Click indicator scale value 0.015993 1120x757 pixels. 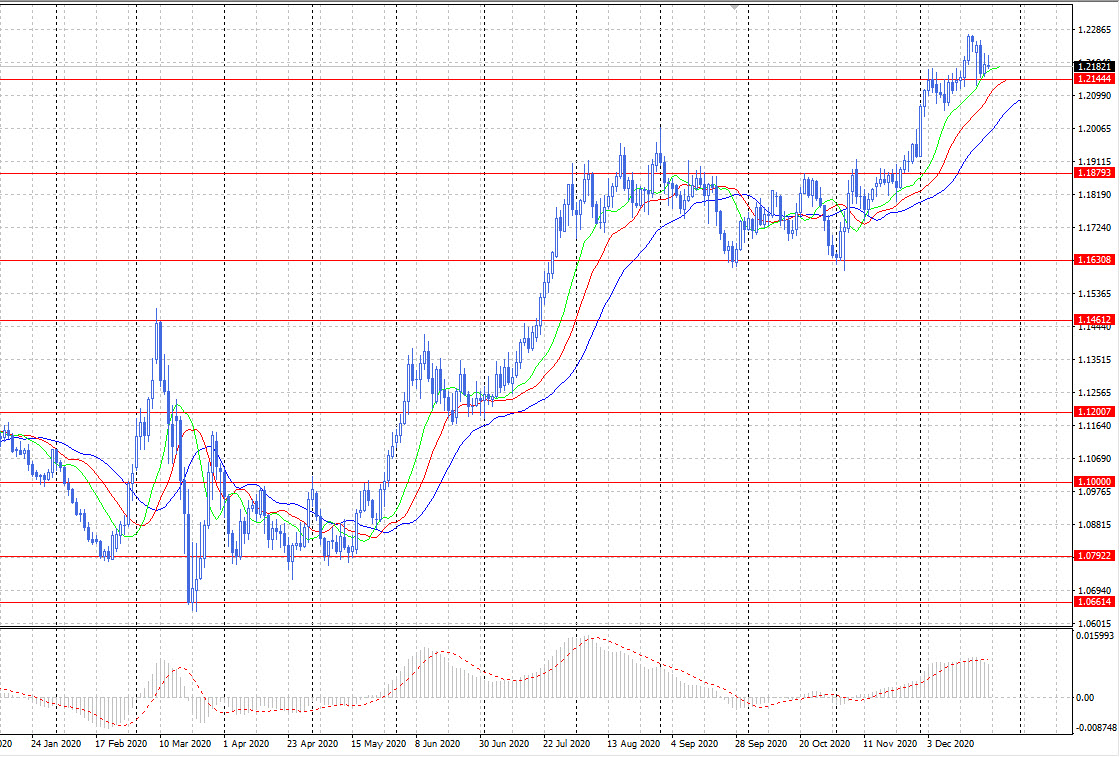(1095, 636)
